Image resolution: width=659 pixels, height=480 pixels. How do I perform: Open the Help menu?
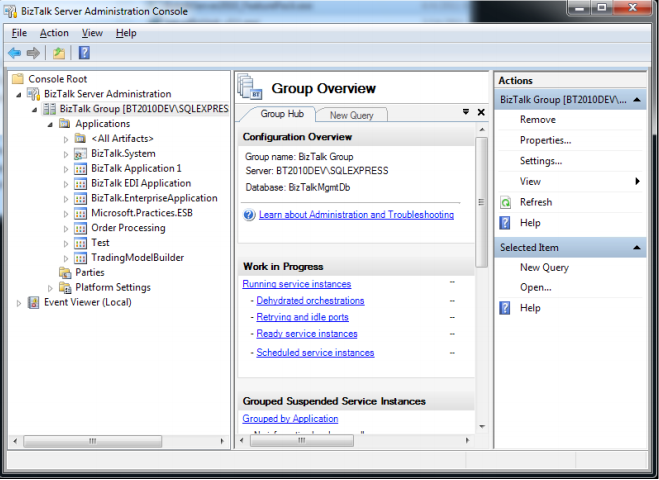click(126, 33)
